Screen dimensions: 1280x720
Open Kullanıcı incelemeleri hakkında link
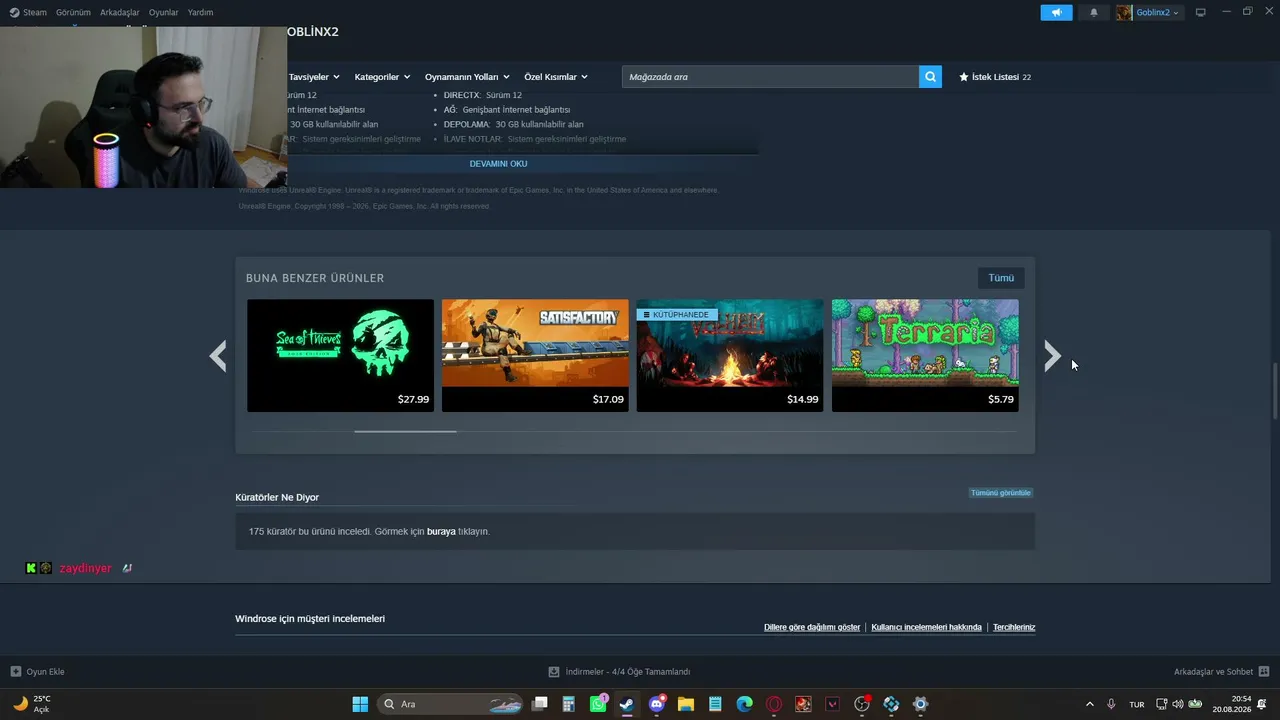[926, 628]
